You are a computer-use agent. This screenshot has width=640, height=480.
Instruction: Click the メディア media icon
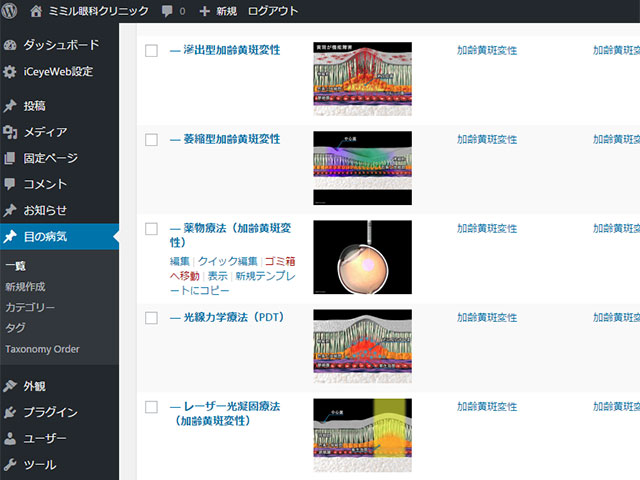point(10,132)
